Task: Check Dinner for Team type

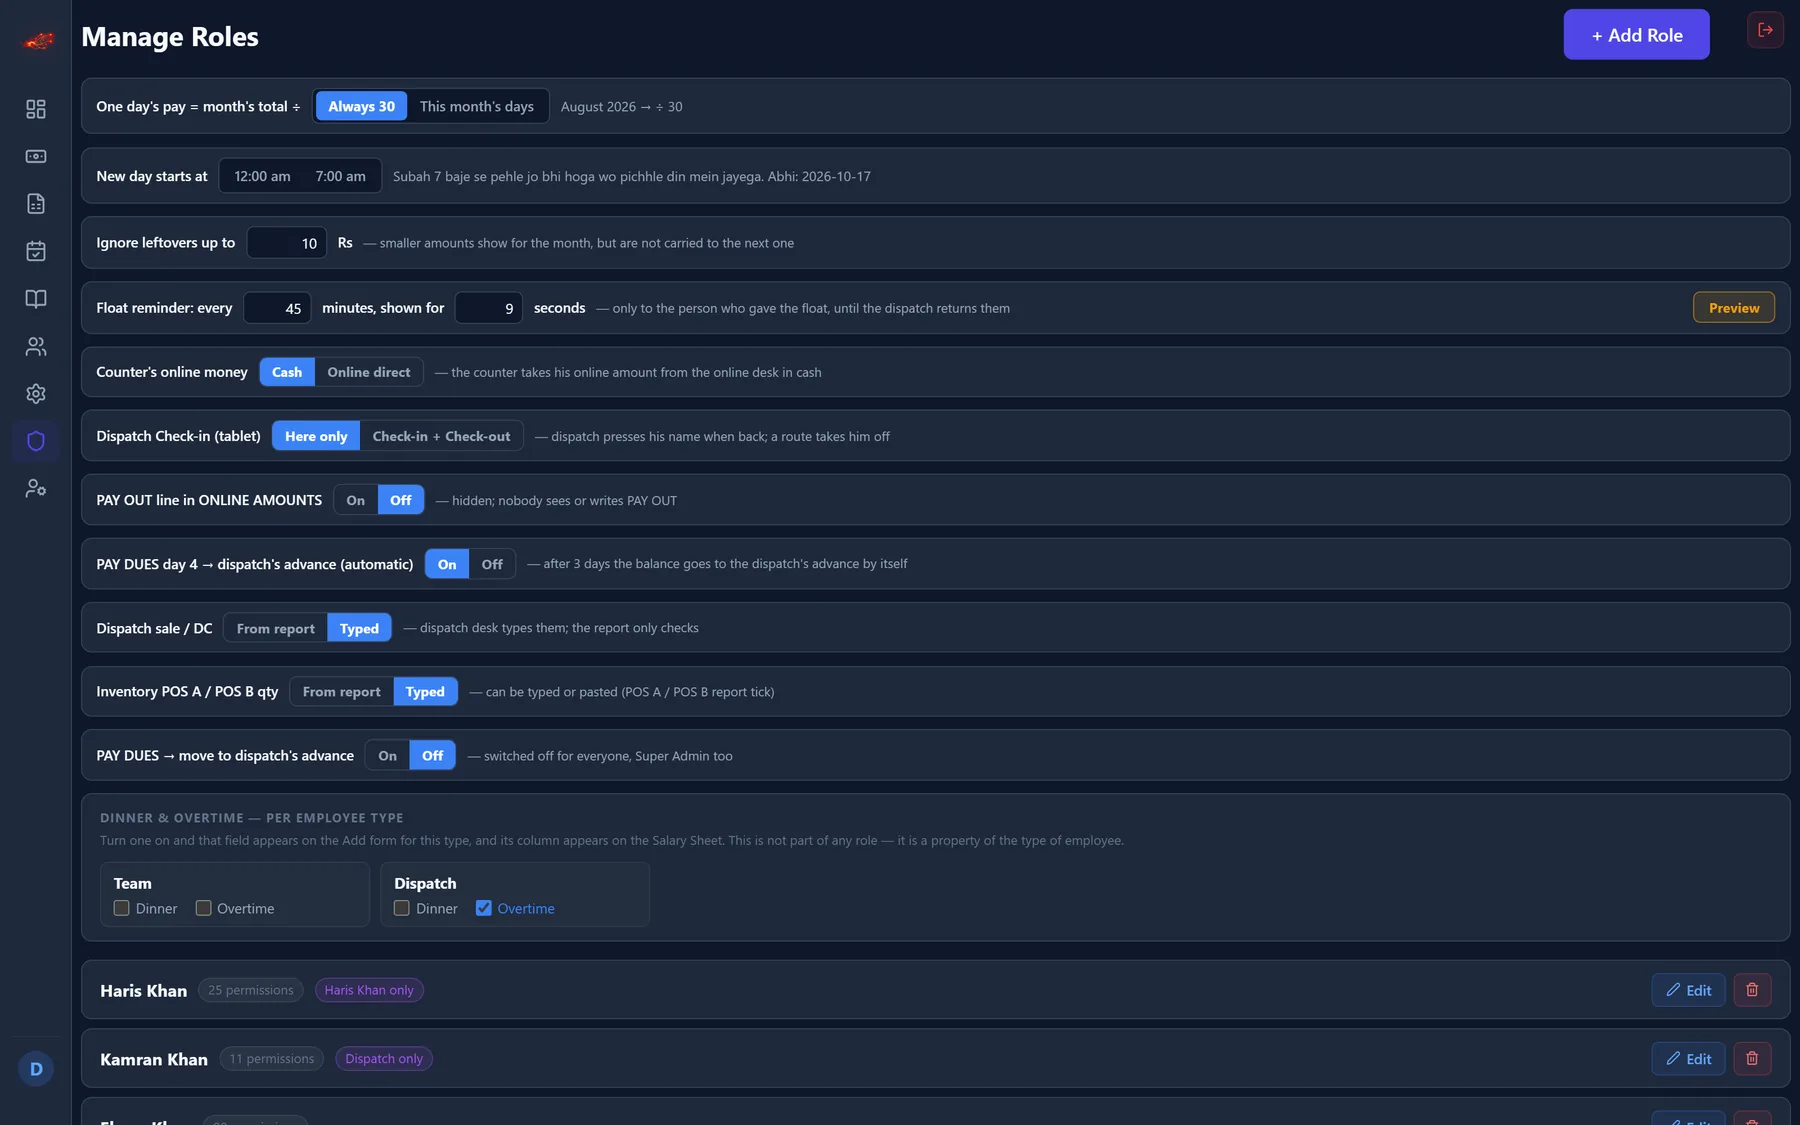Action: [122, 908]
